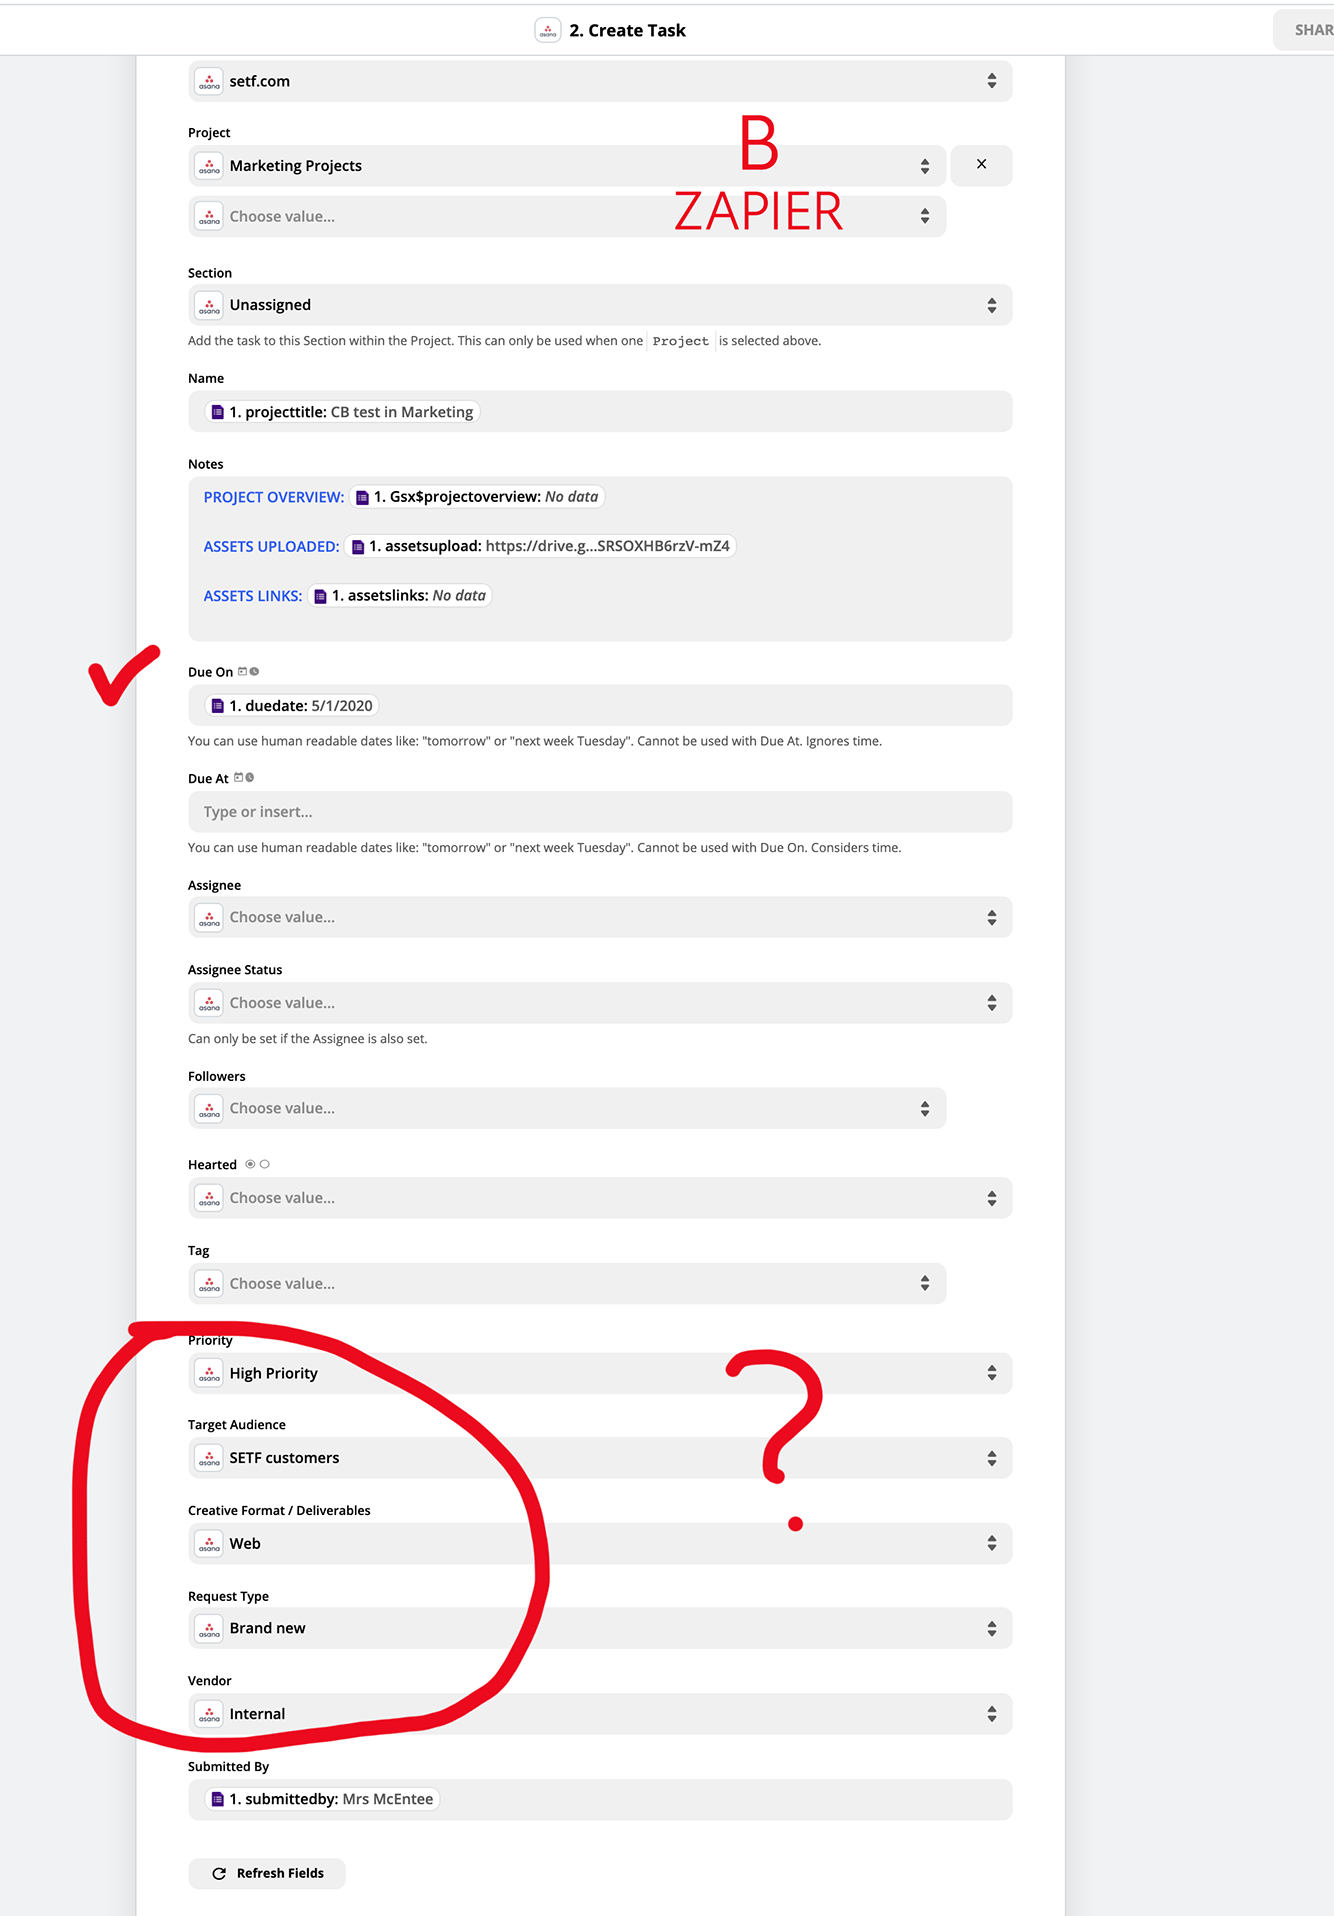This screenshot has height=1916, width=1334.
Task: Open the Target Audience dropdown arrows
Action: [991, 1458]
